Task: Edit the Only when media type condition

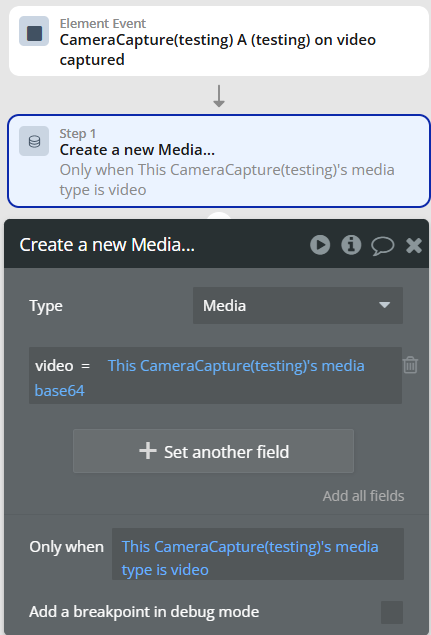Action: [258, 554]
